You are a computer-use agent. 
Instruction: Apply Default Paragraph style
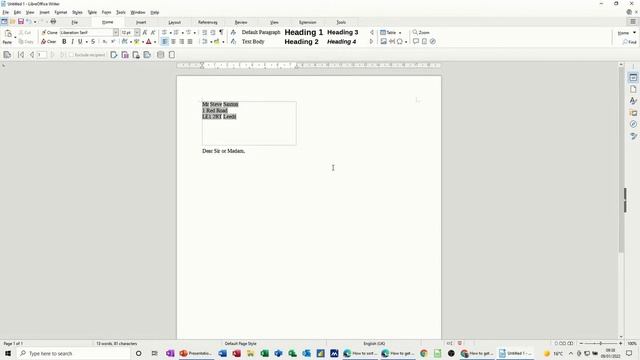click(x=261, y=32)
